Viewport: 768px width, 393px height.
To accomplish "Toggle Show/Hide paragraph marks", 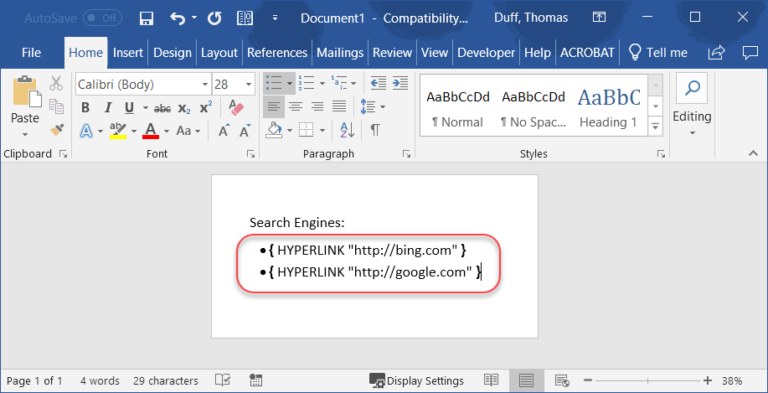I will pyautogui.click(x=375, y=130).
